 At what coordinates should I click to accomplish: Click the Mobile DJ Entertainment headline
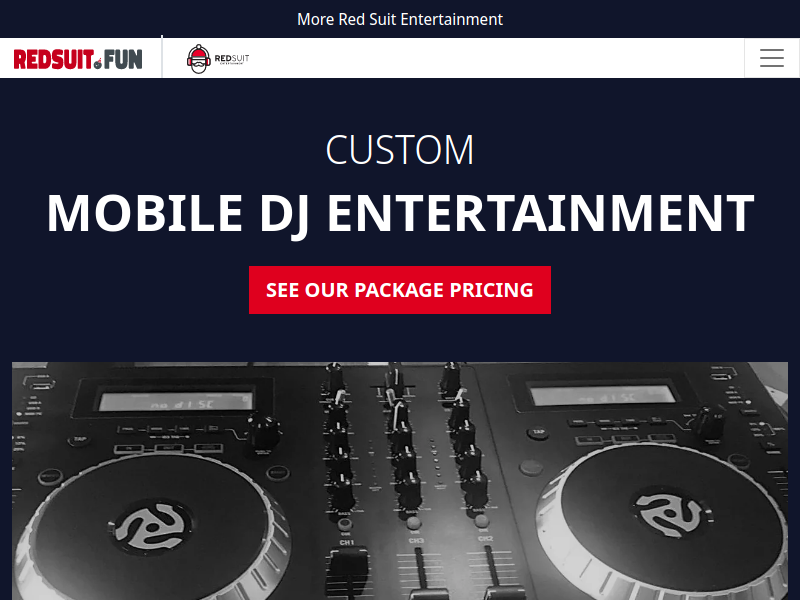pos(400,213)
